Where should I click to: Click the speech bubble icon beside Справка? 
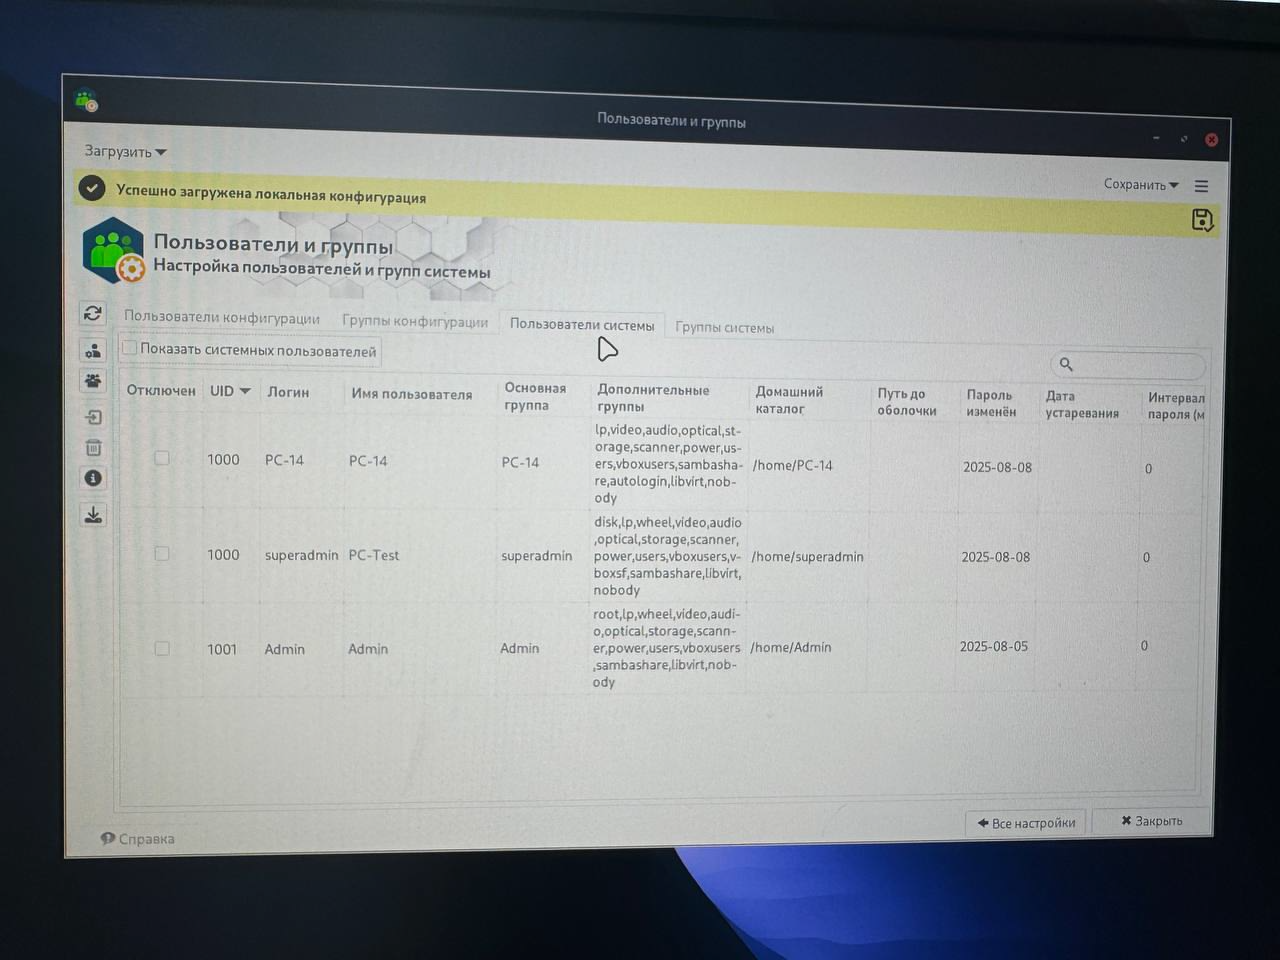(108, 838)
